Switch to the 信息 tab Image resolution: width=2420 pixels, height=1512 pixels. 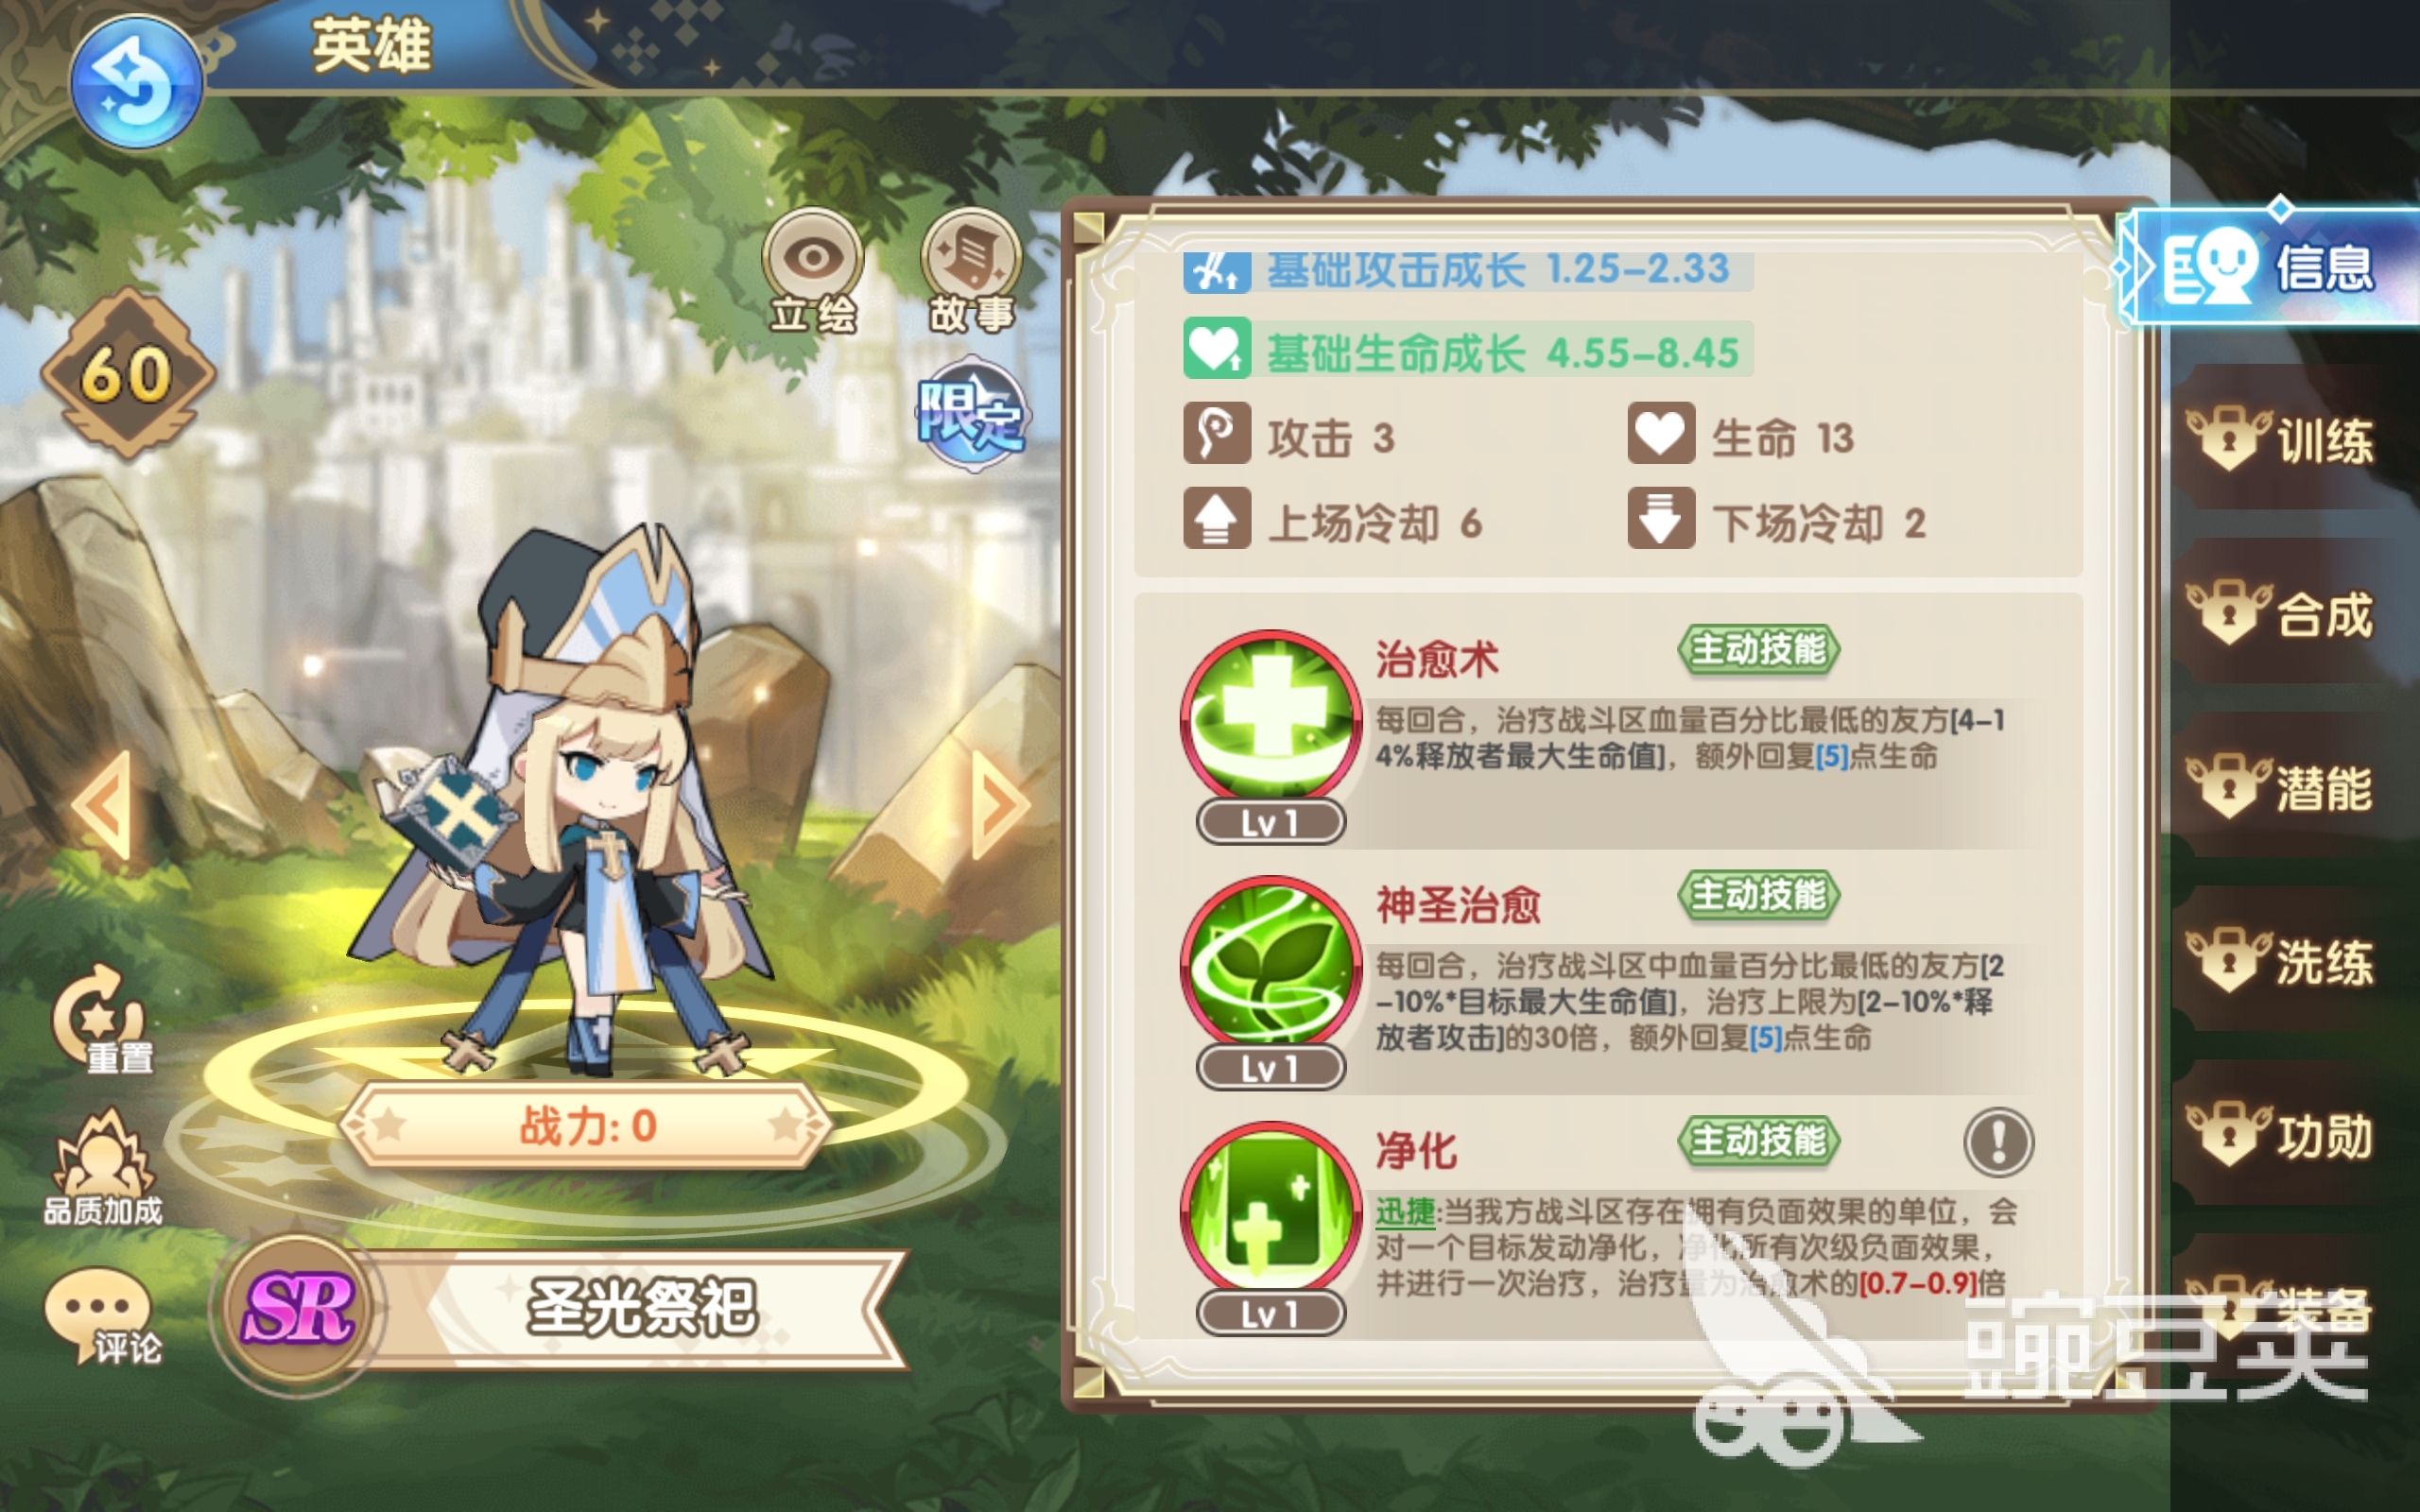click(2272, 266)
